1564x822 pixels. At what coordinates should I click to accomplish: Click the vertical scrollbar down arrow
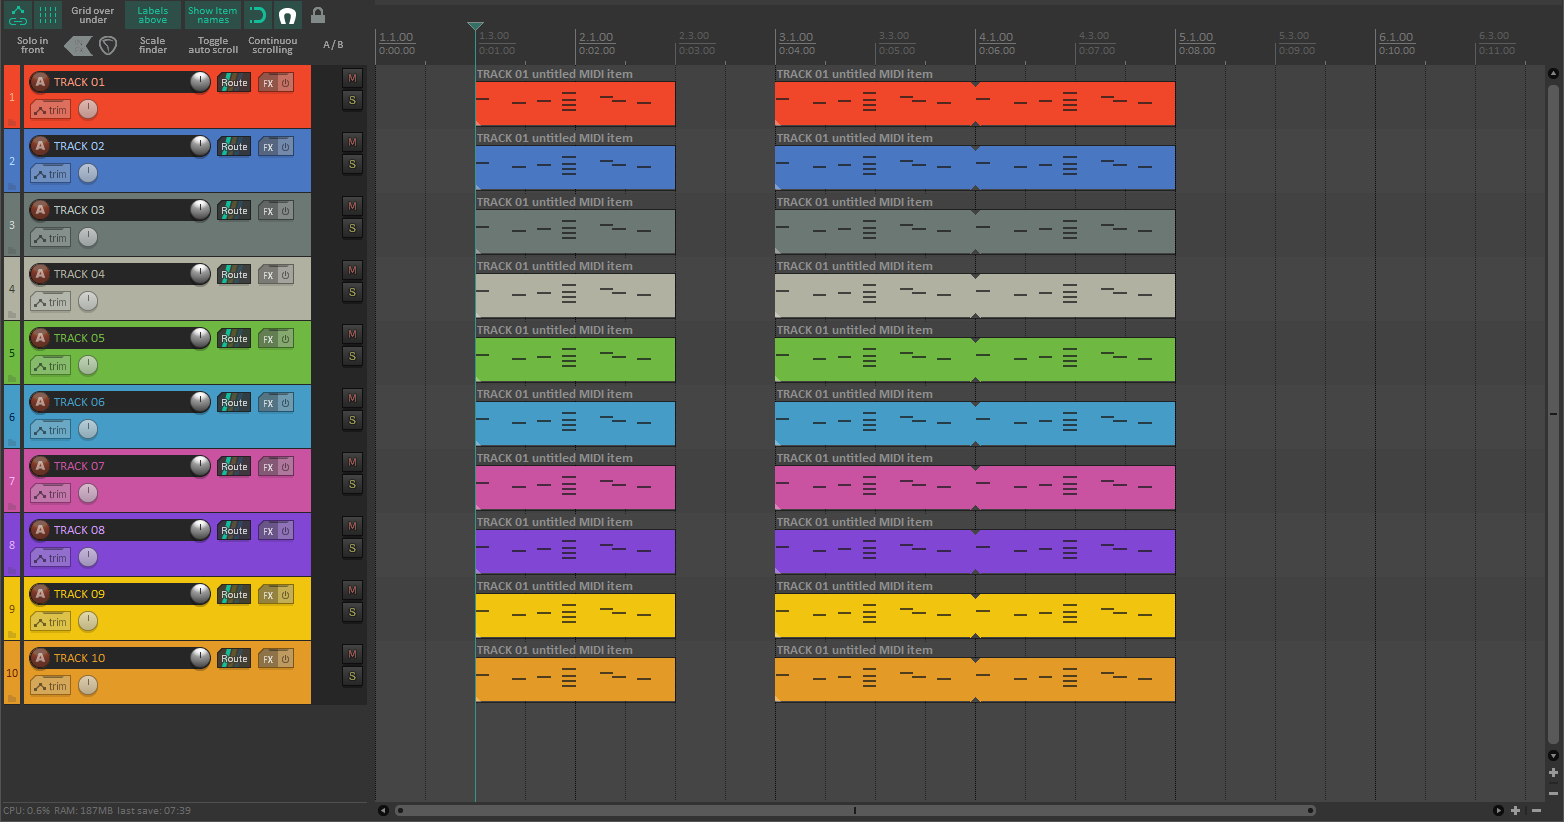pyautogui.click(x=1553, y=755)
